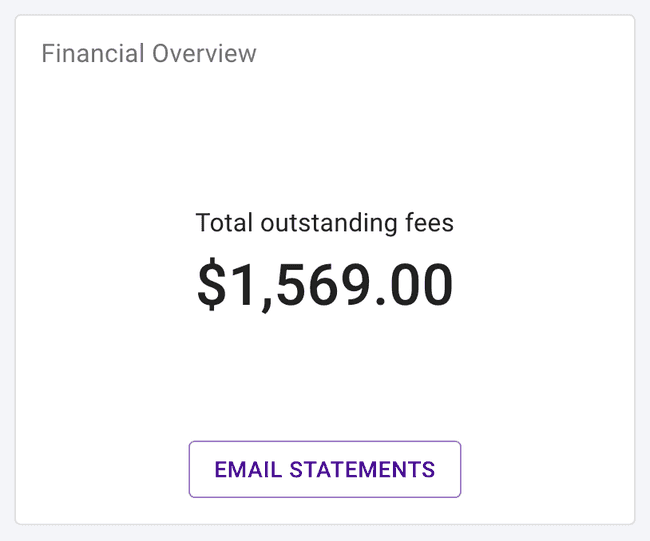Click the word "STATEMENTS" on the outlined button

(x=361, y=469)
